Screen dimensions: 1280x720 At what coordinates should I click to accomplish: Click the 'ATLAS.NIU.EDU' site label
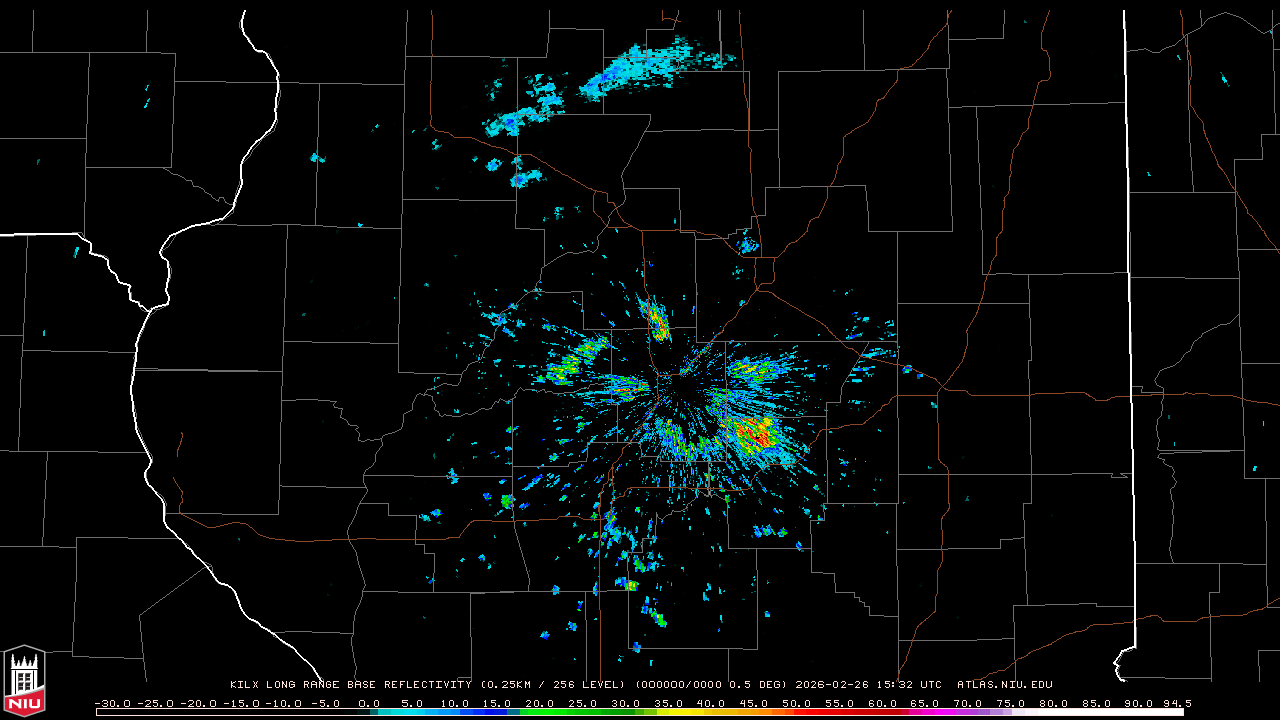pos(1005,685)
